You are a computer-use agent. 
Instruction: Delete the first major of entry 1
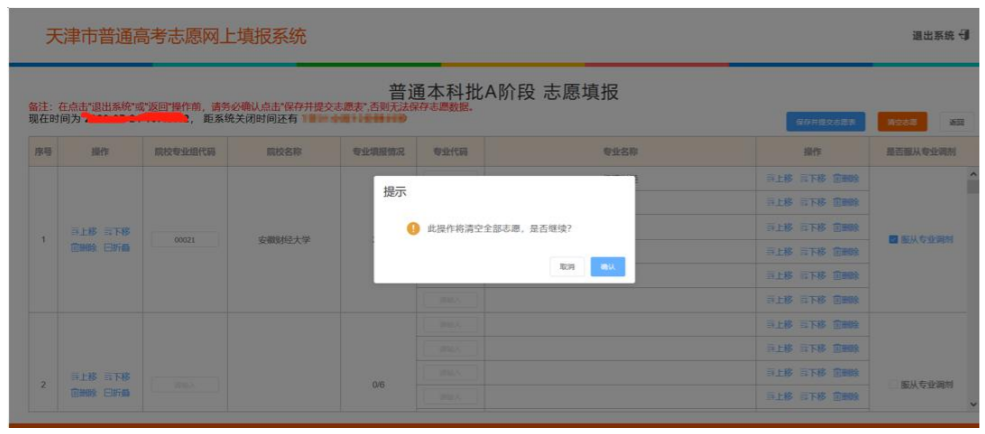point(846,179)
